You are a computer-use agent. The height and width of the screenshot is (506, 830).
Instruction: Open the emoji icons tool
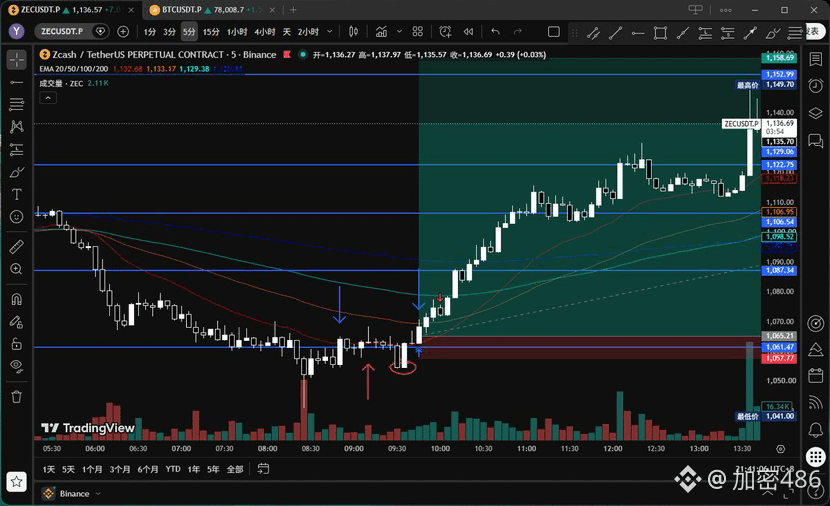(16, 217)
